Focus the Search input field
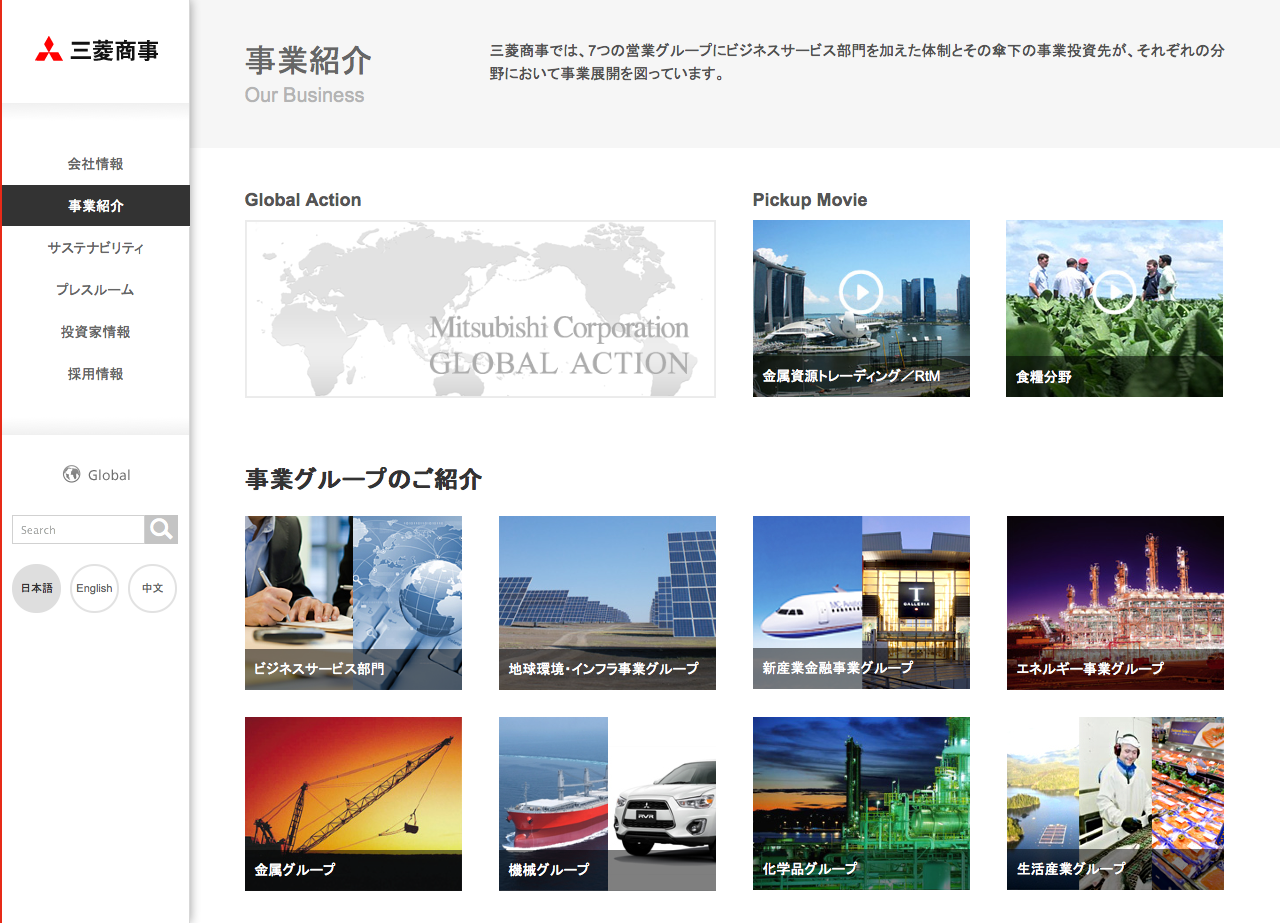This screenshot has height=923, width=1280. (x=79, y=529)
